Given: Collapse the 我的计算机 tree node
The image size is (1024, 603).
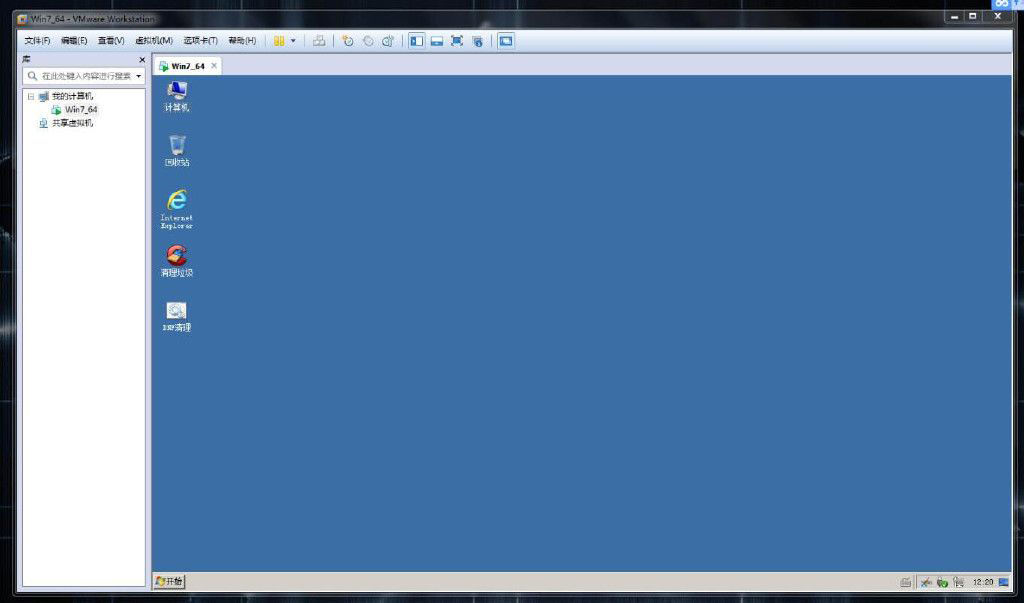Looking at the screenshot, I should click(x=31, y=97).
